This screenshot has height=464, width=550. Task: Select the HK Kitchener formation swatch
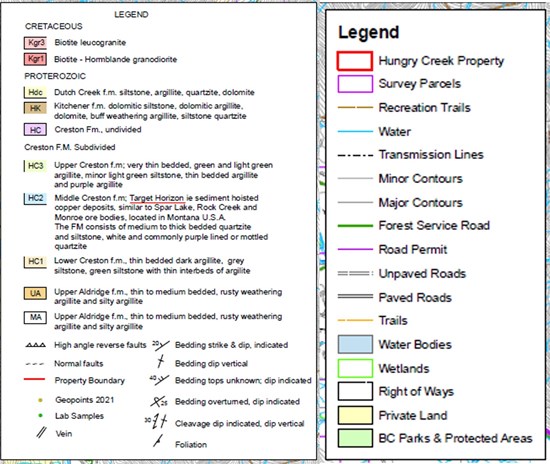(x=35, y=108)
